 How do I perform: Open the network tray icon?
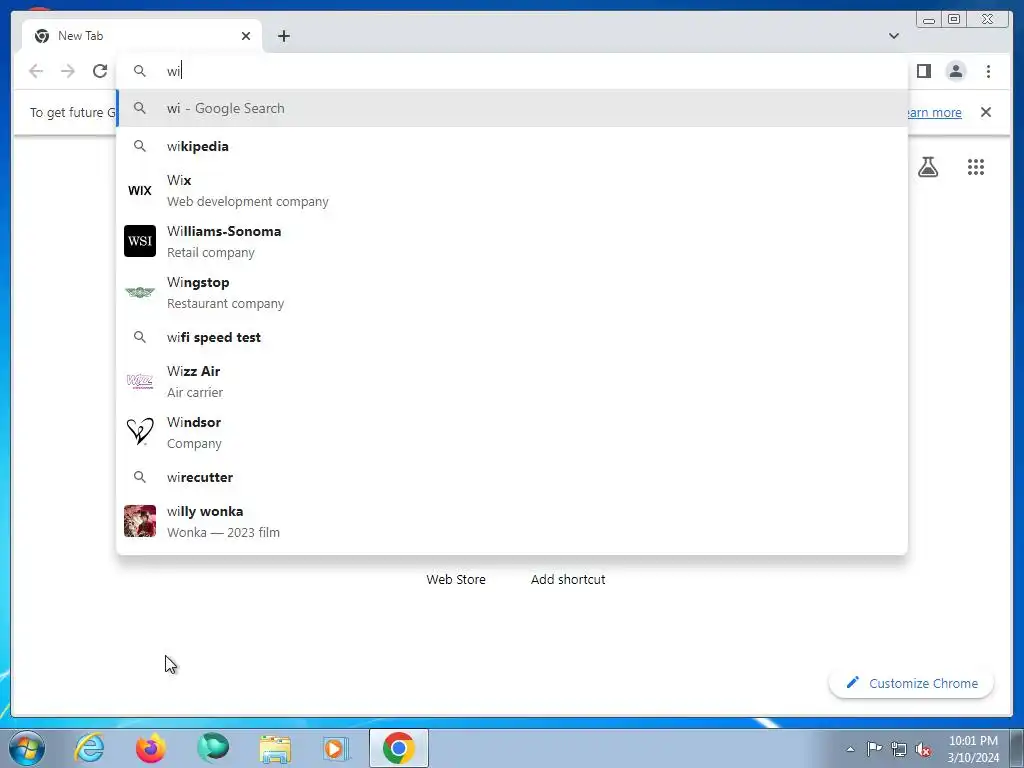(x=899, y=749)
